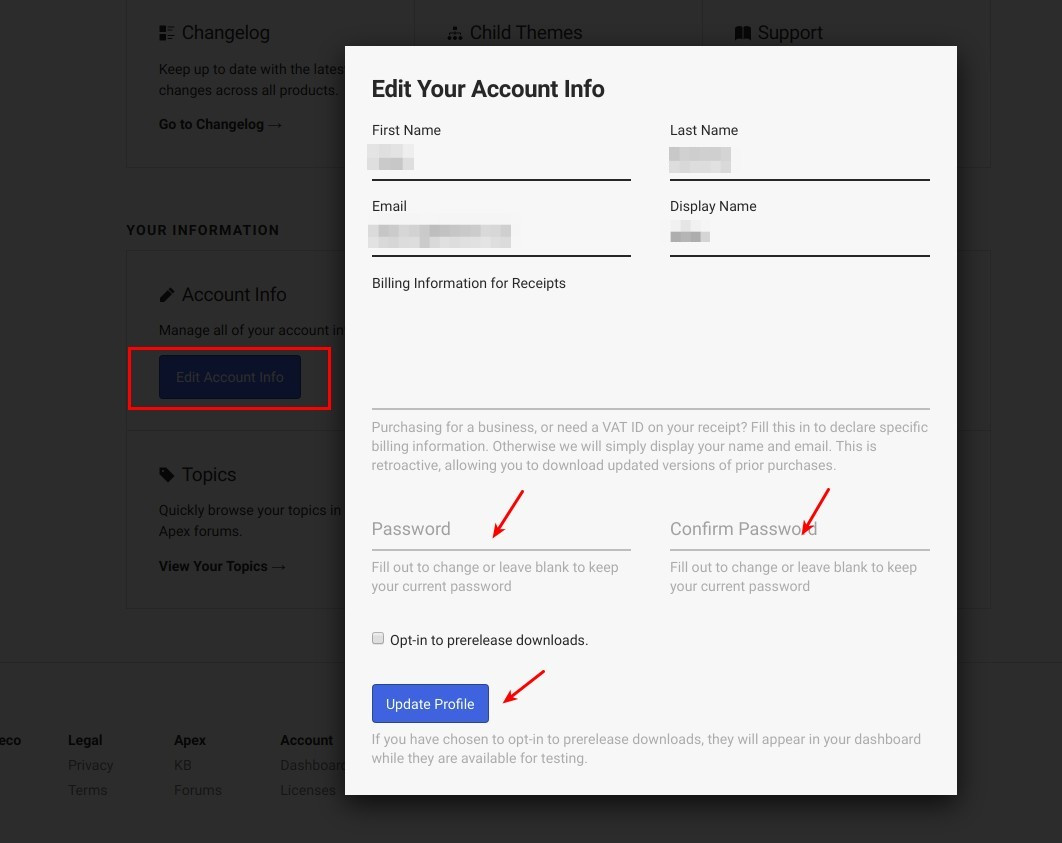Click into the Email field
The image size is (1062, 843).
click(x=501, y=237)
